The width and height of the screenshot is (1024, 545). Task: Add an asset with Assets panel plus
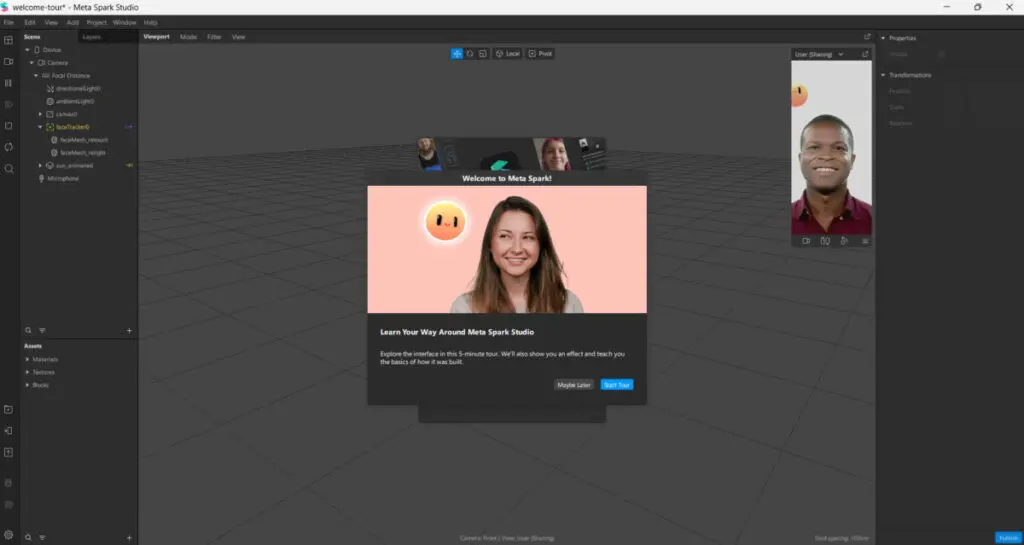coord(129,538)
